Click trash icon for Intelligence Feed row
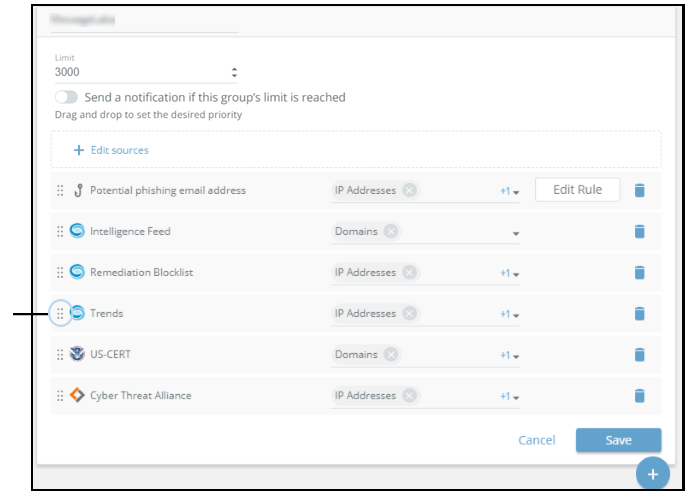The image size is (690, 492). (x=640, y=231)
